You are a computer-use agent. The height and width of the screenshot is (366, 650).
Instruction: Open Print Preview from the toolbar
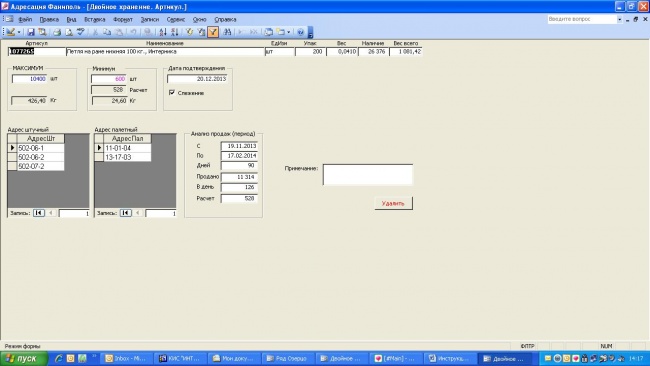point(69,32)
